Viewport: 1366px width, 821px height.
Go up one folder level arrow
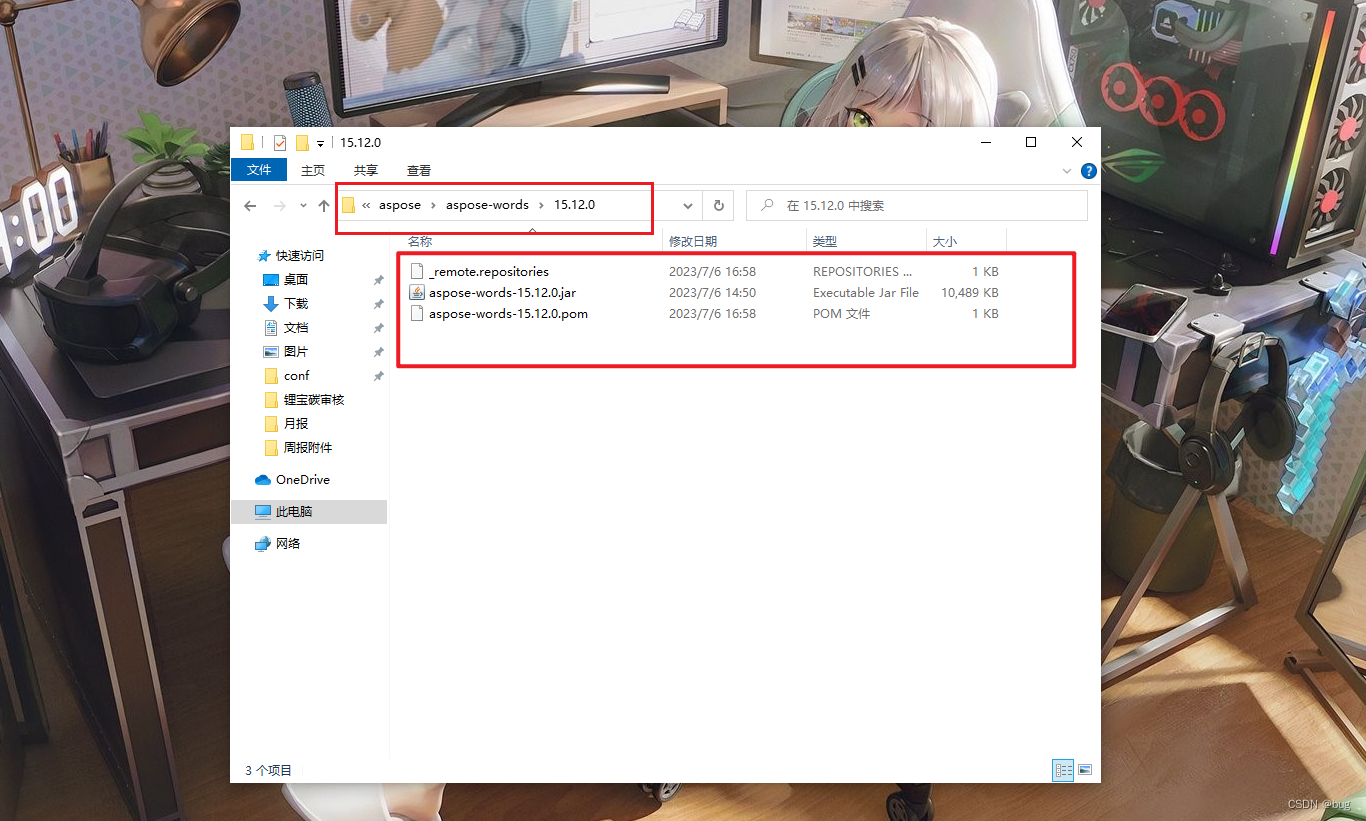click(x=323, y=205)
